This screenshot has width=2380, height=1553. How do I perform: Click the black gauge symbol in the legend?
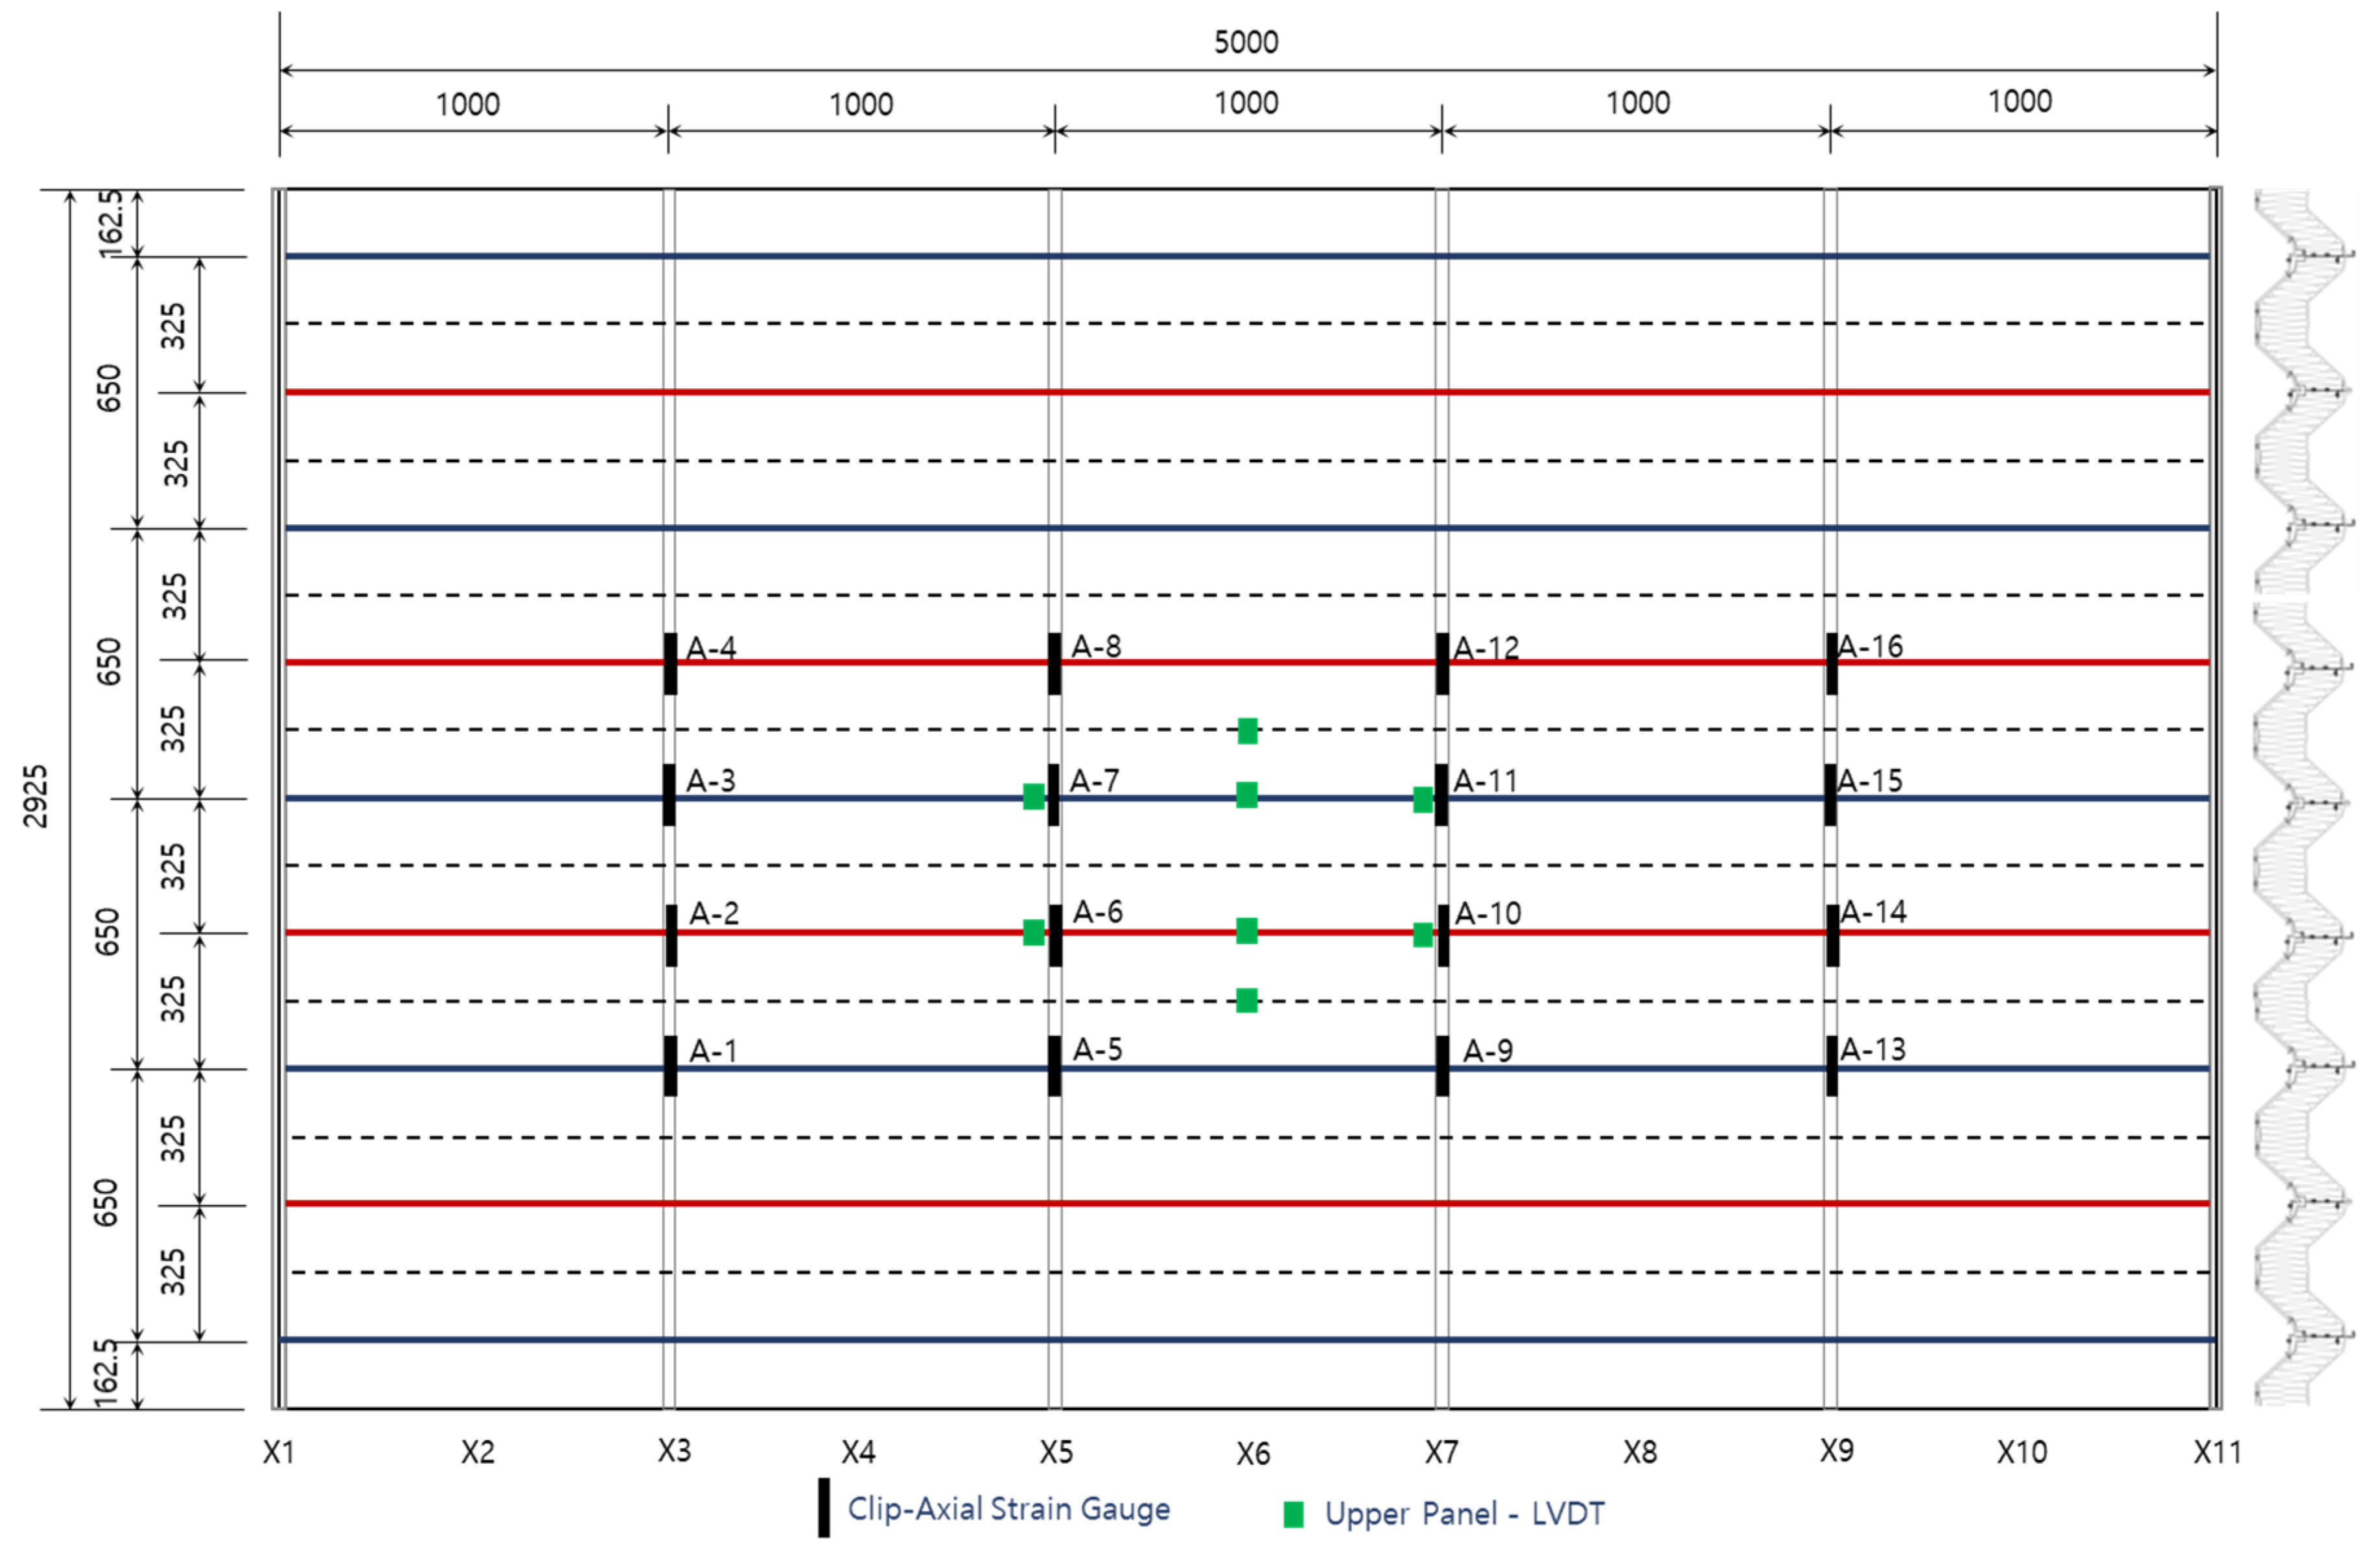[x=824, y=1508]
